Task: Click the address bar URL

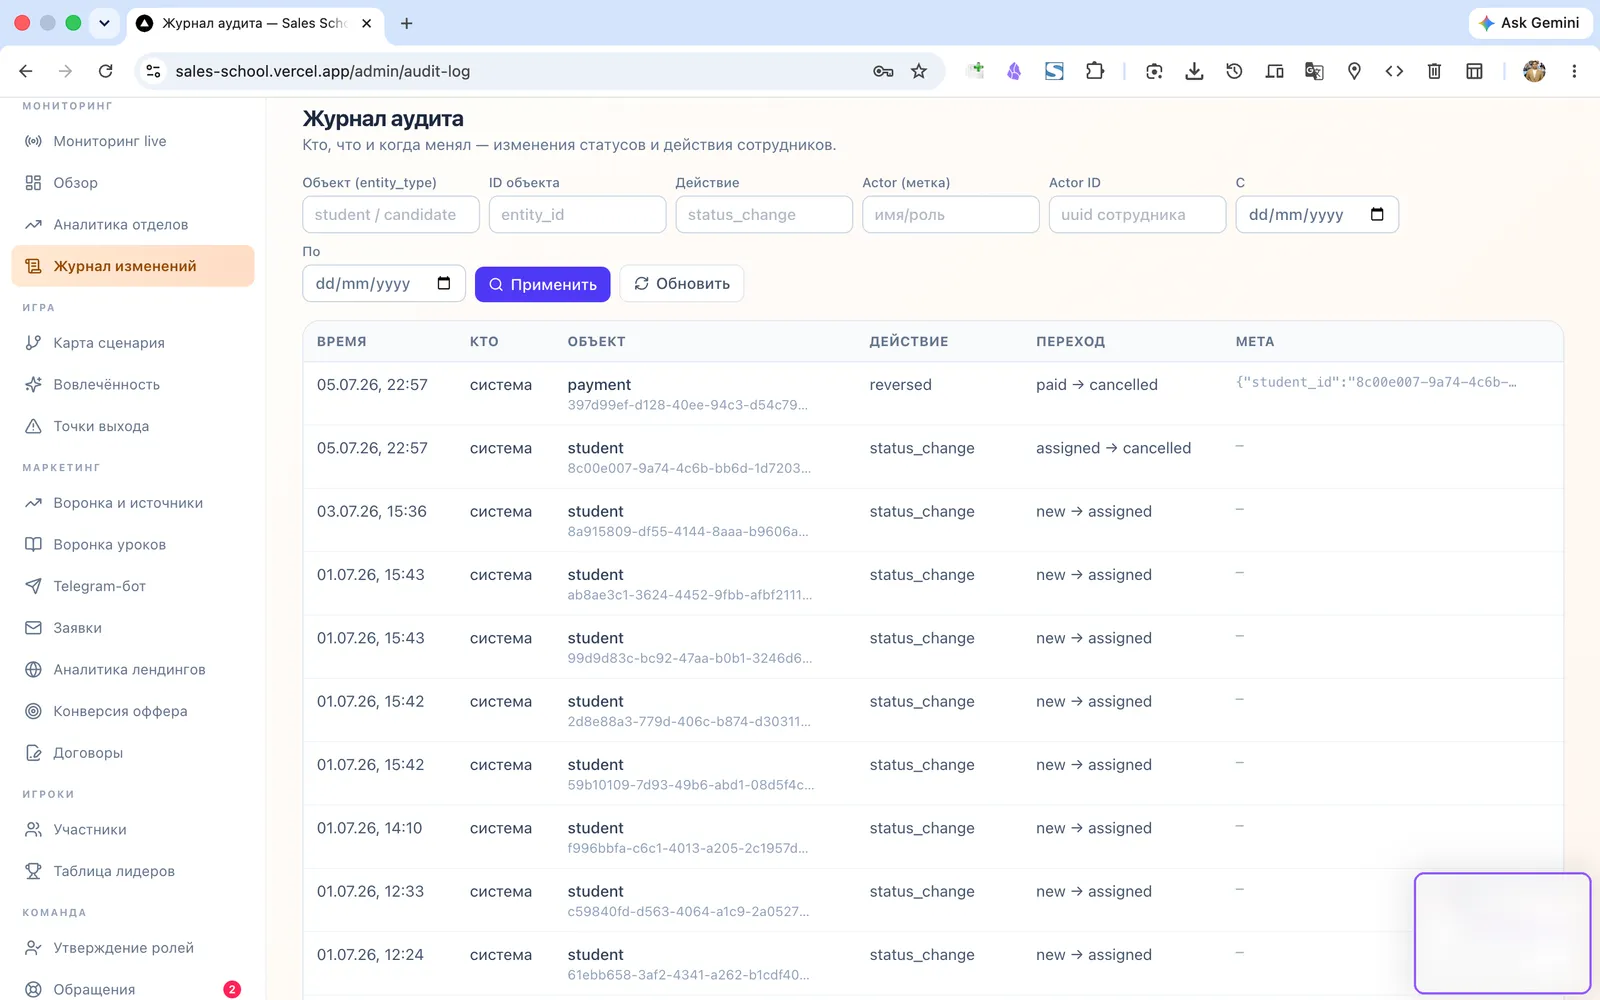Action: coord(323,71)
